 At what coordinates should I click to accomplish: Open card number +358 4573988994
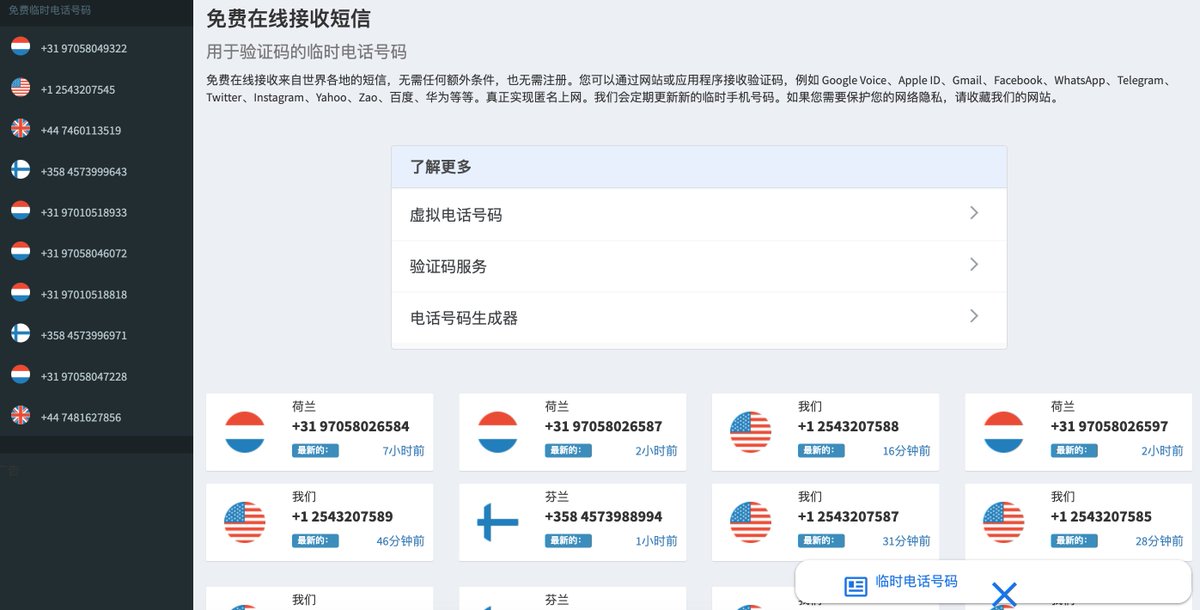tap(604, 516)
